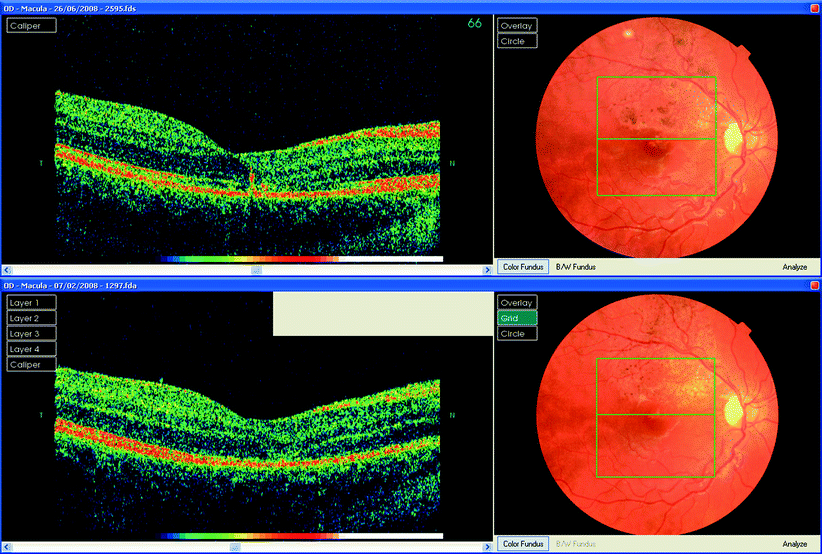Select Layer 2 in the bottom scan

click(x=31, y=318)
